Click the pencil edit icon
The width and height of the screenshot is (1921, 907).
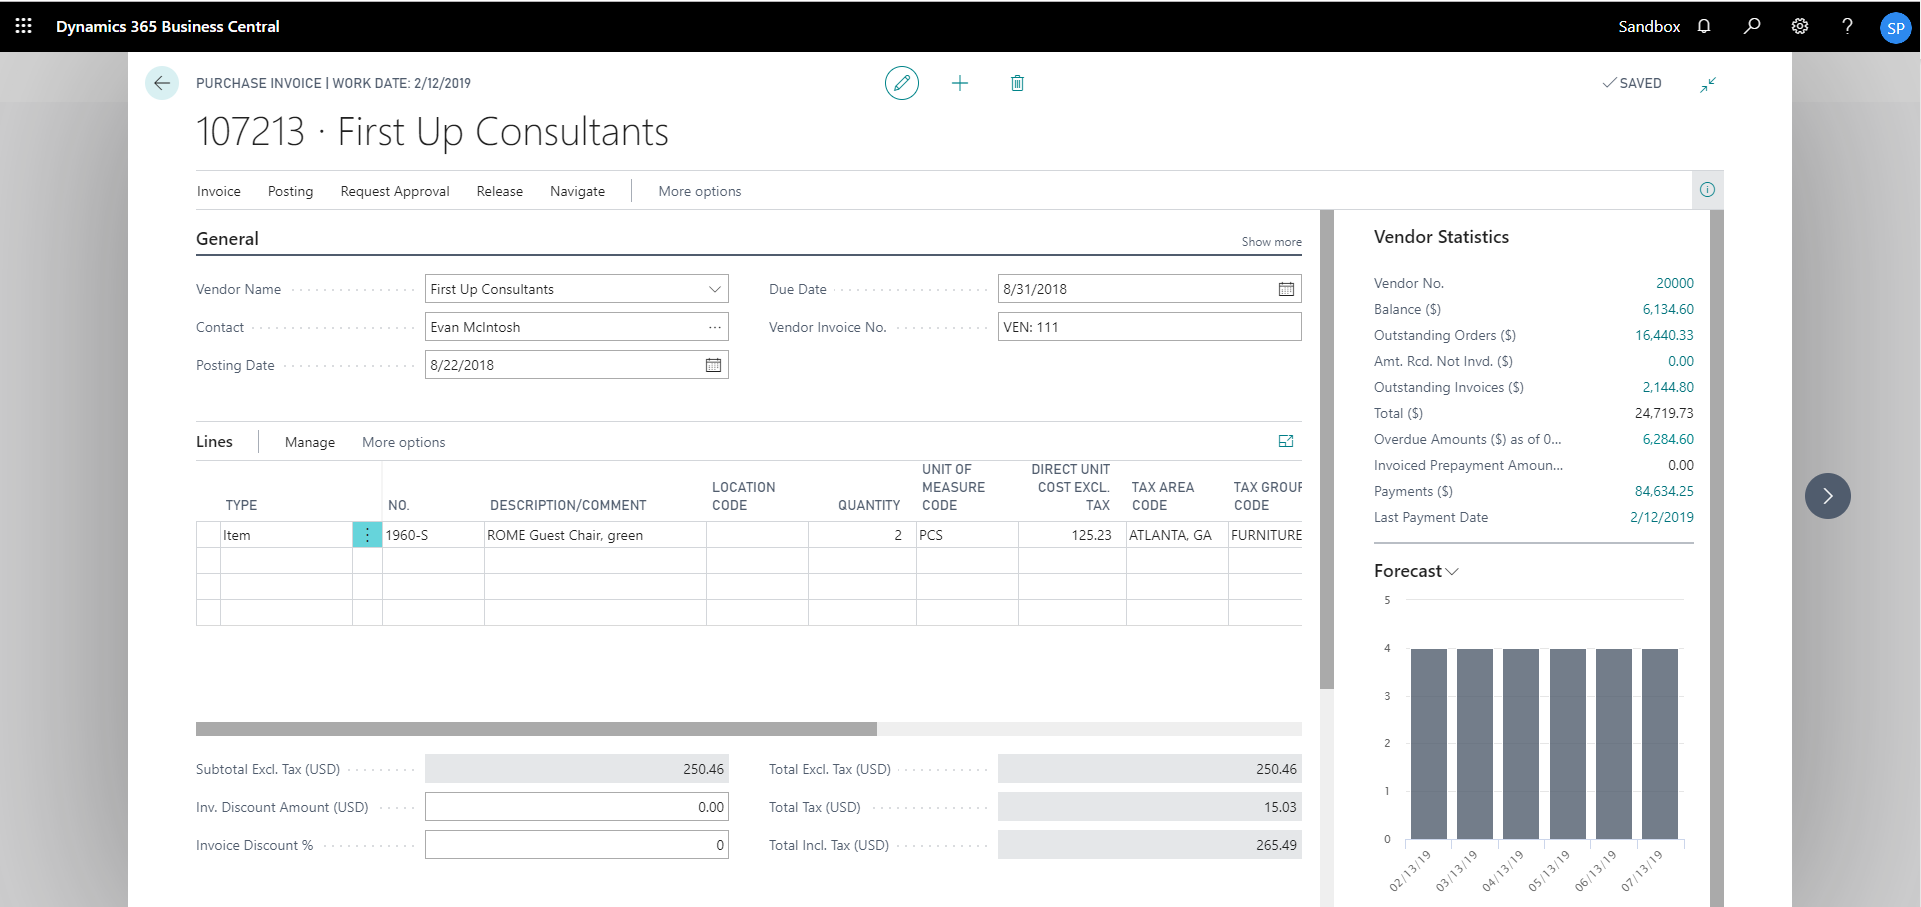pos(901,83)
